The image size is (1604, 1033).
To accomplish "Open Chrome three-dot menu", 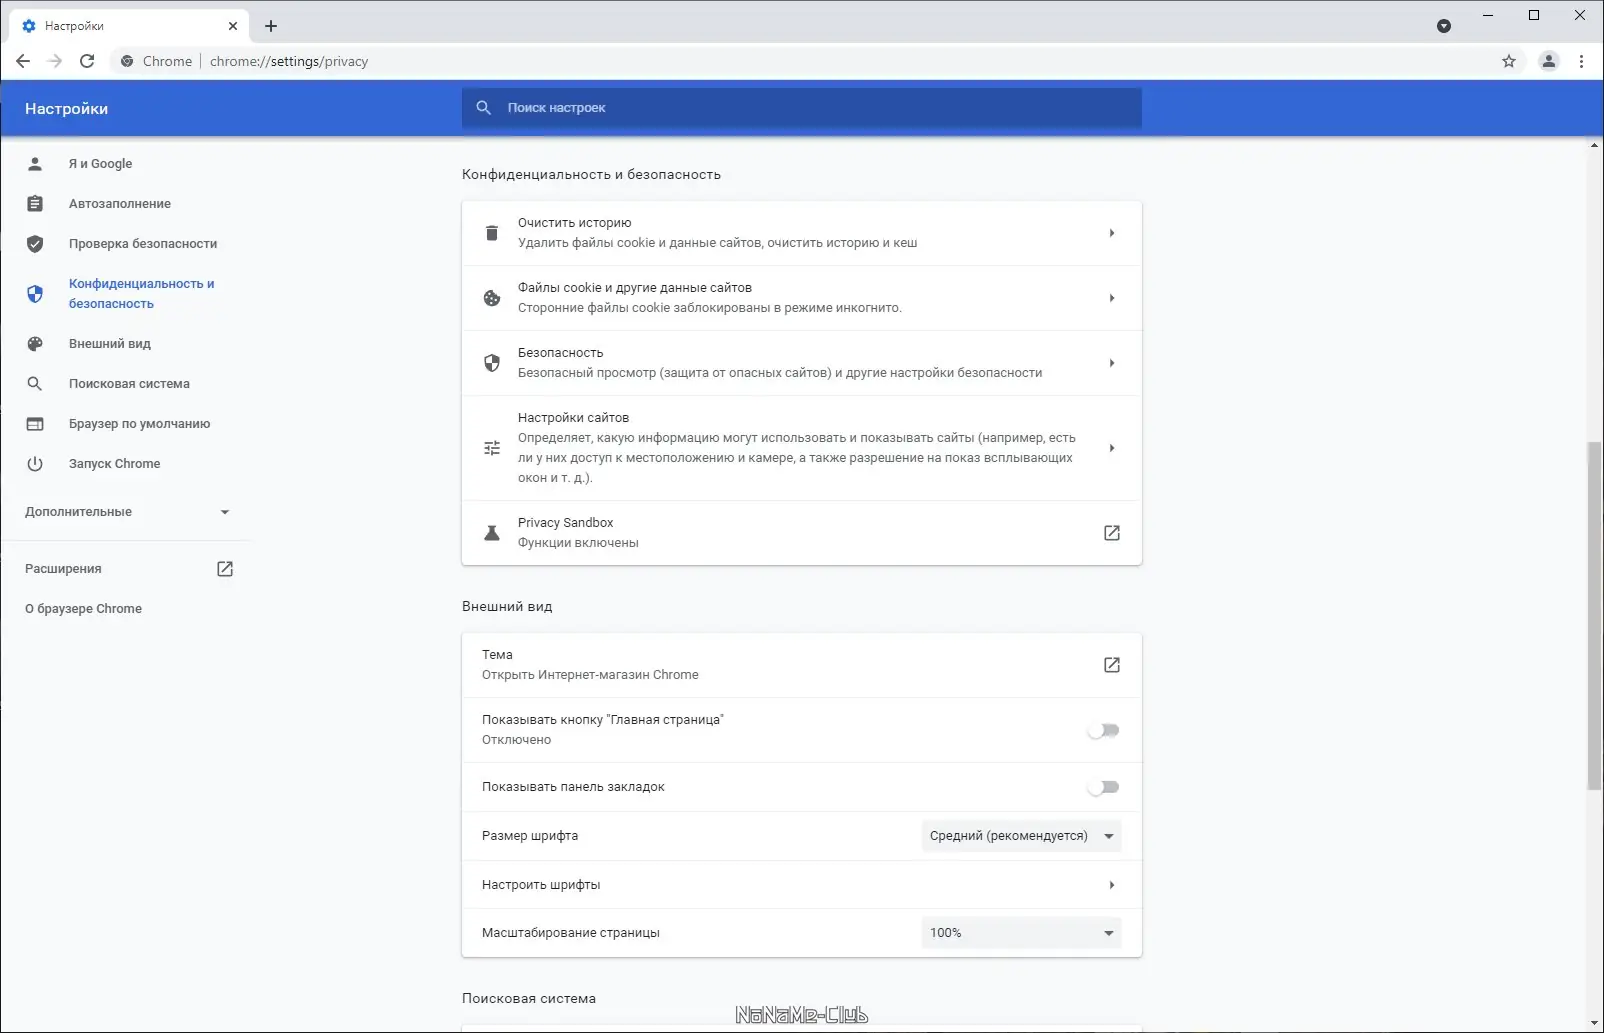I will click(1581, 61).
